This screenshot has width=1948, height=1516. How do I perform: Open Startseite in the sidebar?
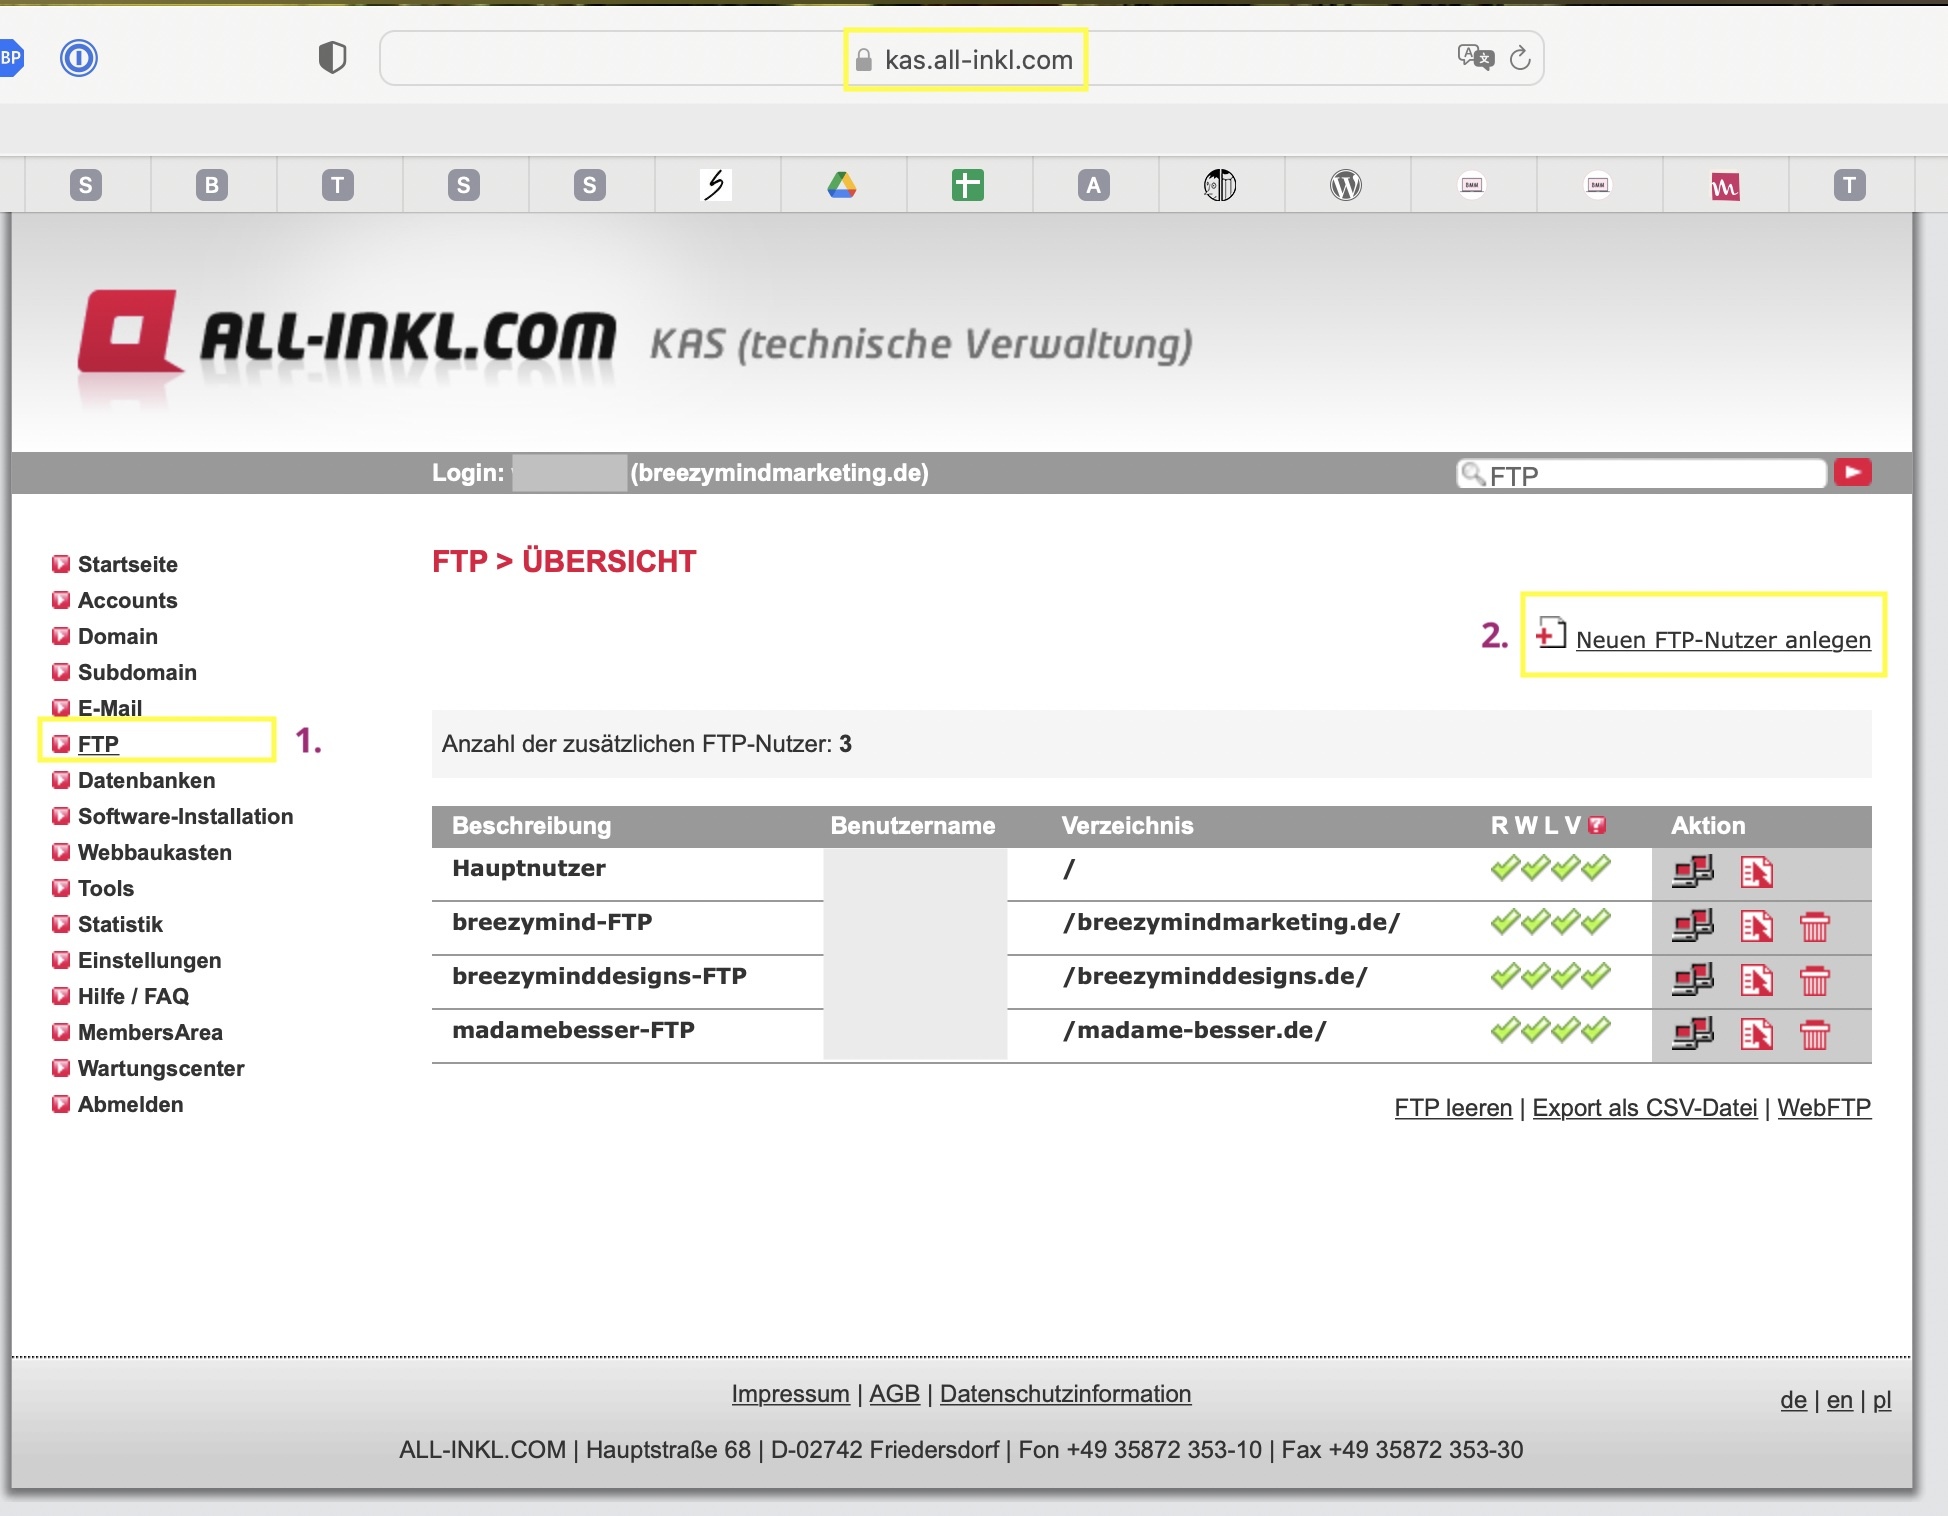[x=128, y=564]
